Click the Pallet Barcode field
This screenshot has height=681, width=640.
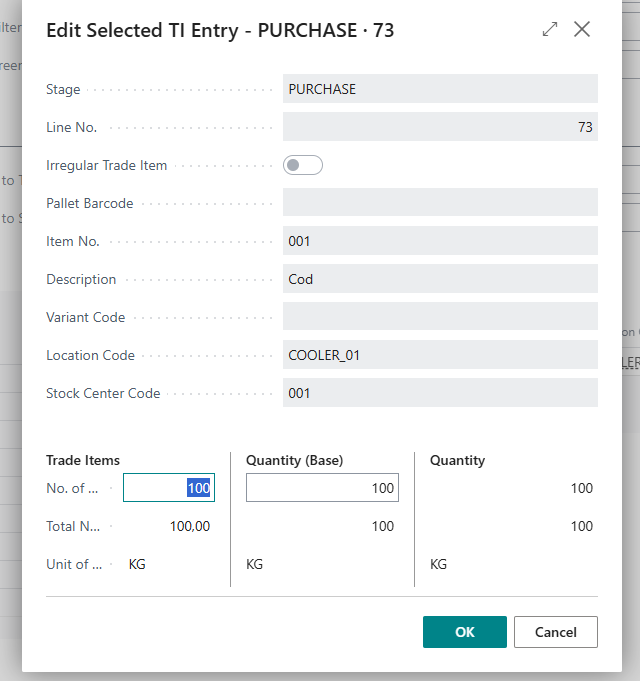pyautogui.click(x=440, y=203)
